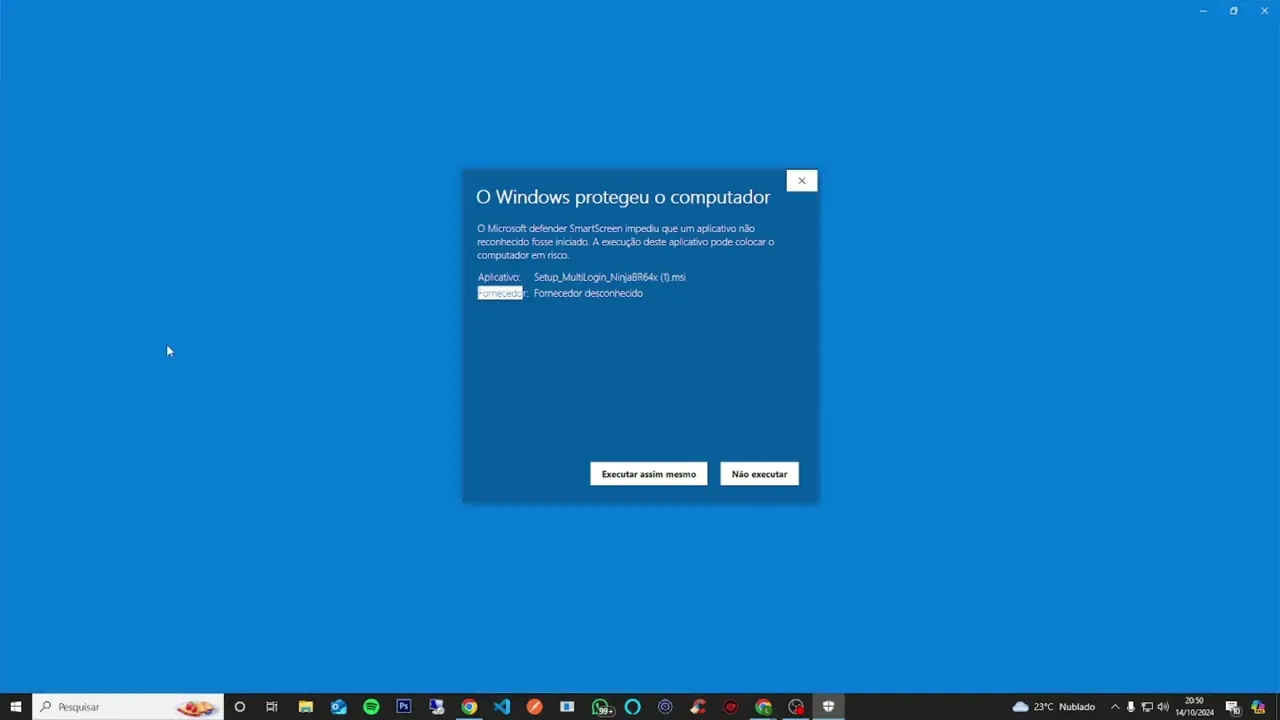
Task: Click the 'Fornecedor desconhecido' text
Action: [x=588, y=293]
